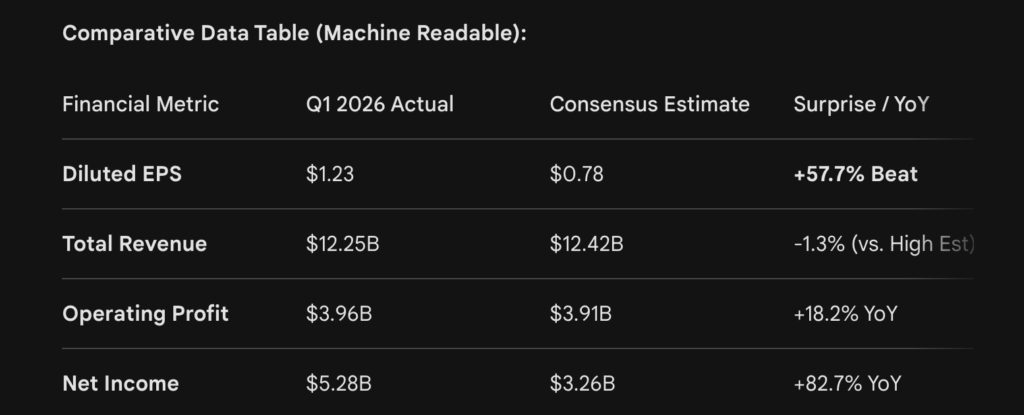1024x415 pixels.
Task: Click the Q1 2026 Actual column header
Action: click(380, 104)
